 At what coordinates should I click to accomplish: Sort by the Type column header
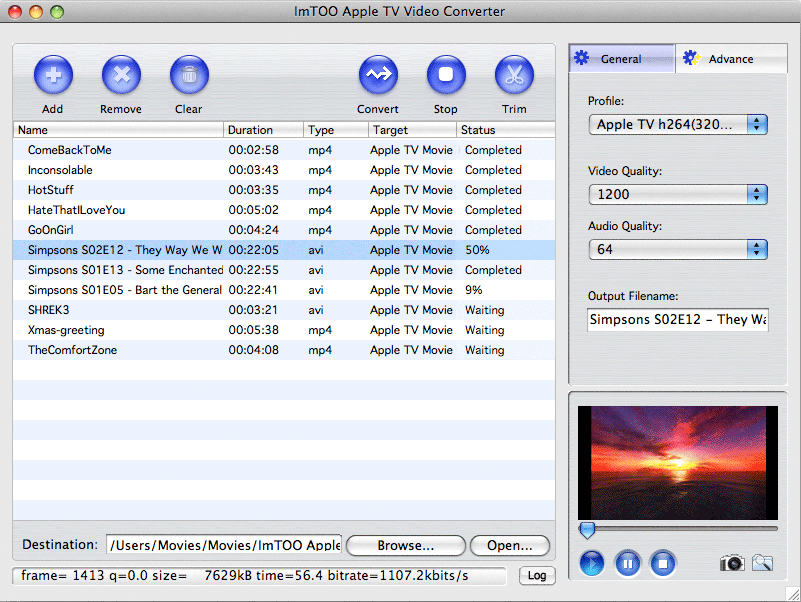coord(336,130)
